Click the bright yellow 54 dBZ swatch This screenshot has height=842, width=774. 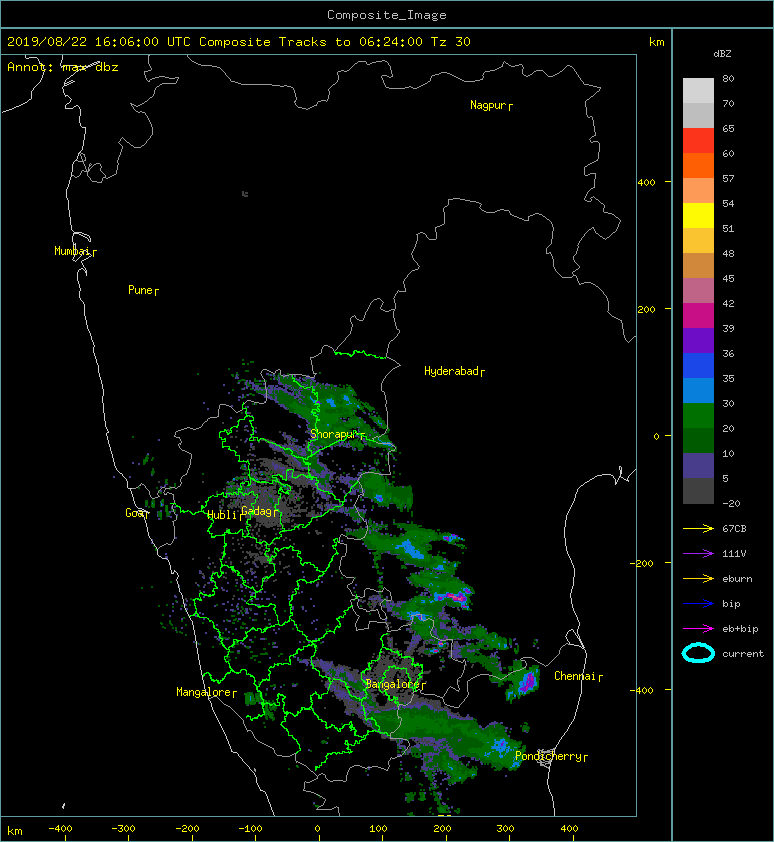[x=698, y=215]
